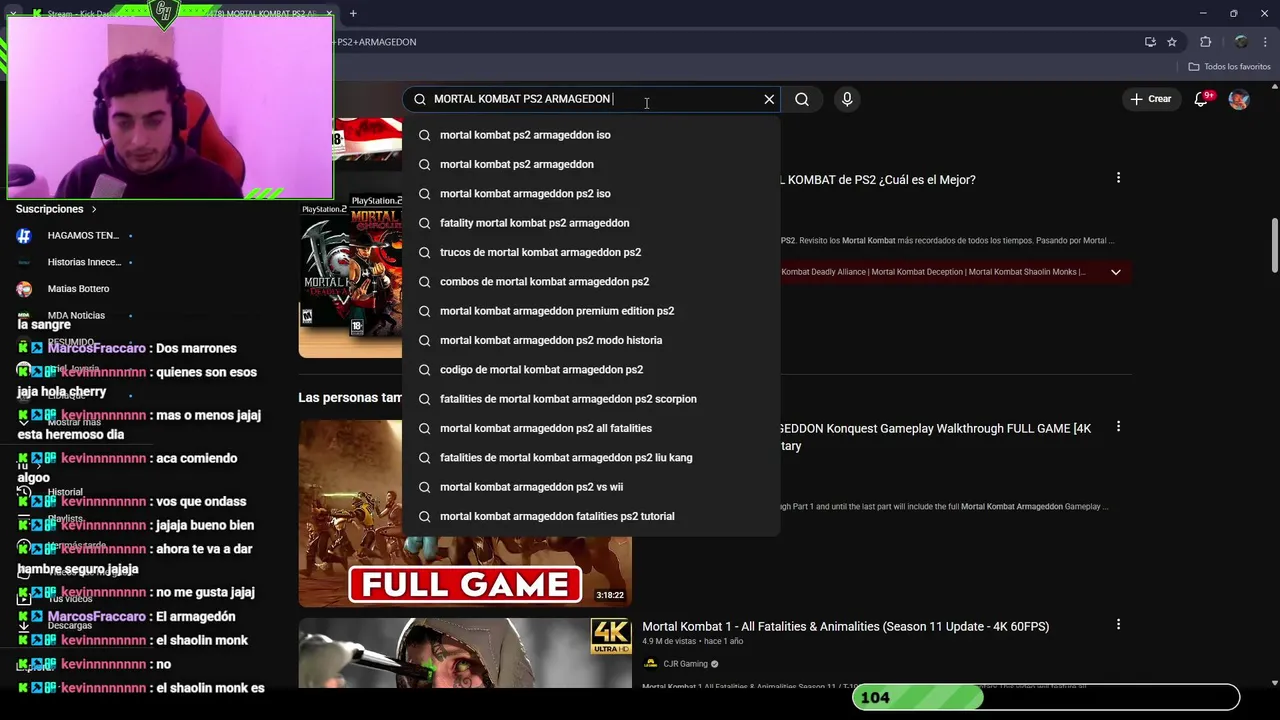Open more options for Konquest Gameplay Walkthrough video
This screenshot has height=720, width=1280.
click(1118, 427)
